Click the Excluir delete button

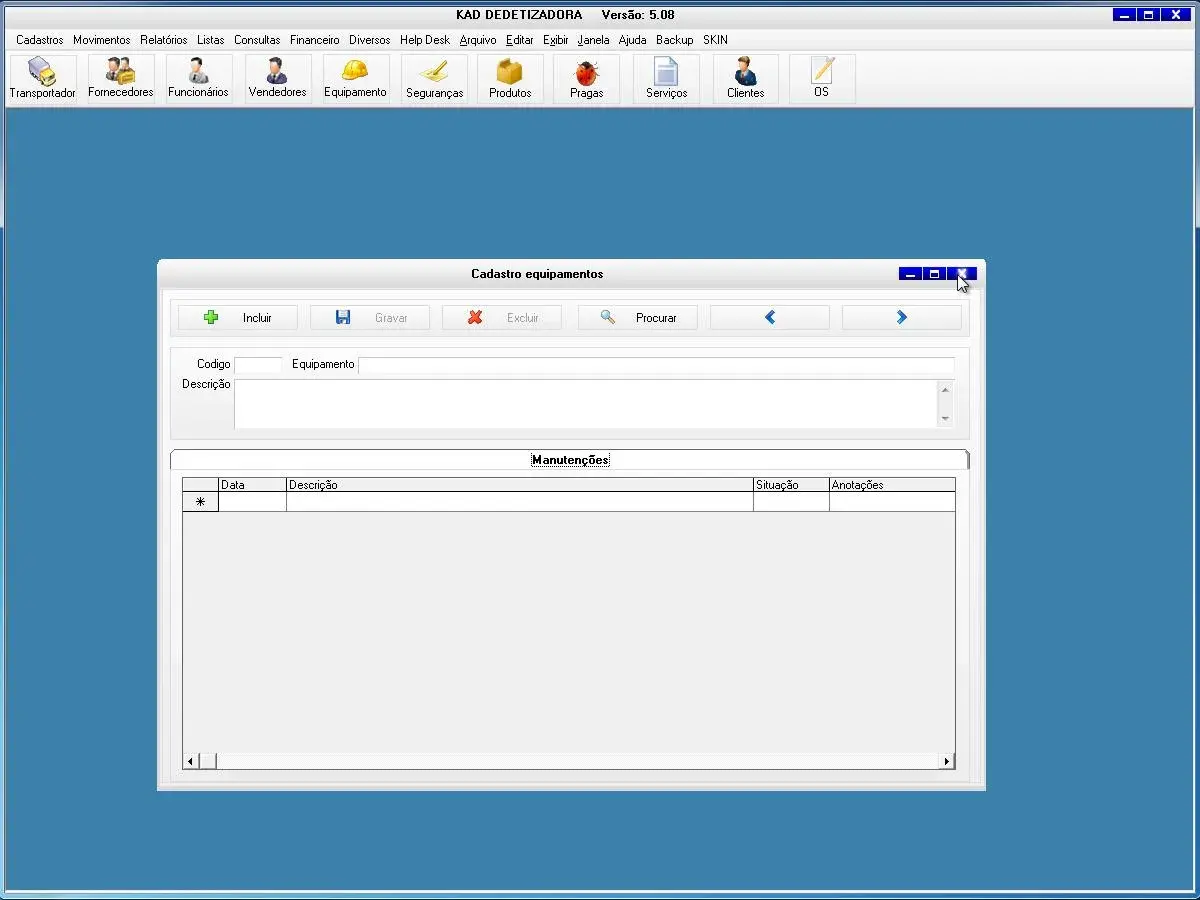tap(502, 317)
